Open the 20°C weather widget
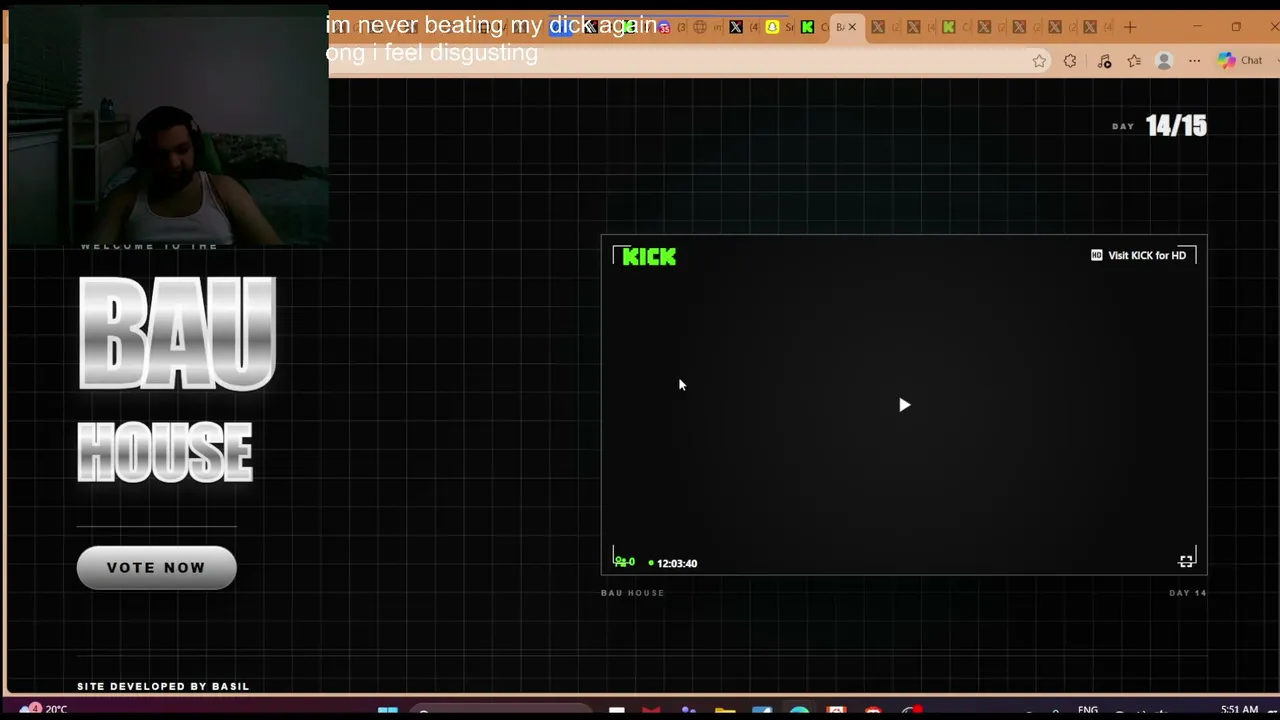This screenshot has width=1280, height=720. (42, 709)
